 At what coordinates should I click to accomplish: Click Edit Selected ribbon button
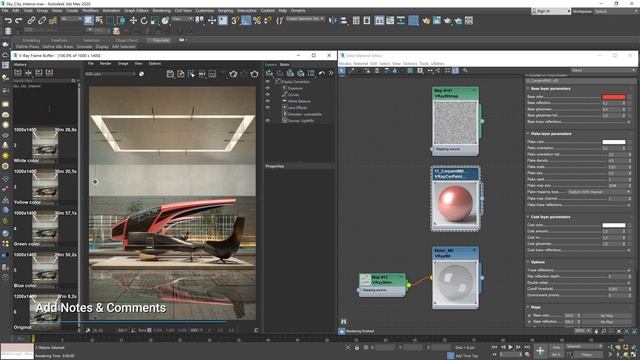click(x=124, y=47)
